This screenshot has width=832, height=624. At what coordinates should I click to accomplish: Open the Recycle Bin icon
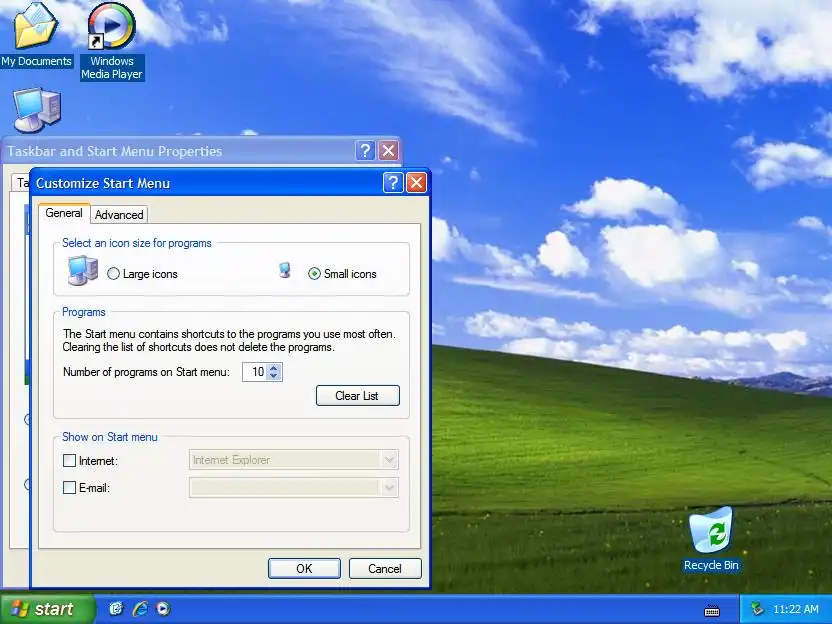[711, 539]
